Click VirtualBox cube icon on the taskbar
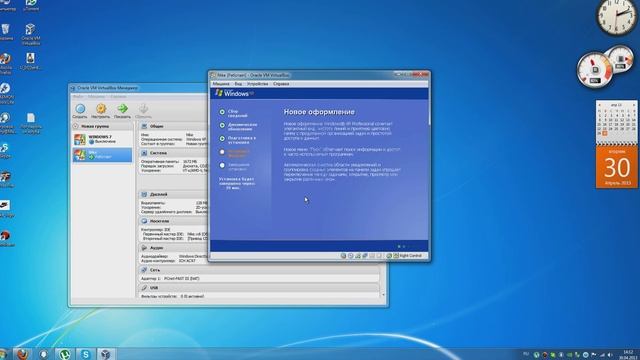Screen dimensions: 640x360 pyautogui.click(x=106, y=354)
